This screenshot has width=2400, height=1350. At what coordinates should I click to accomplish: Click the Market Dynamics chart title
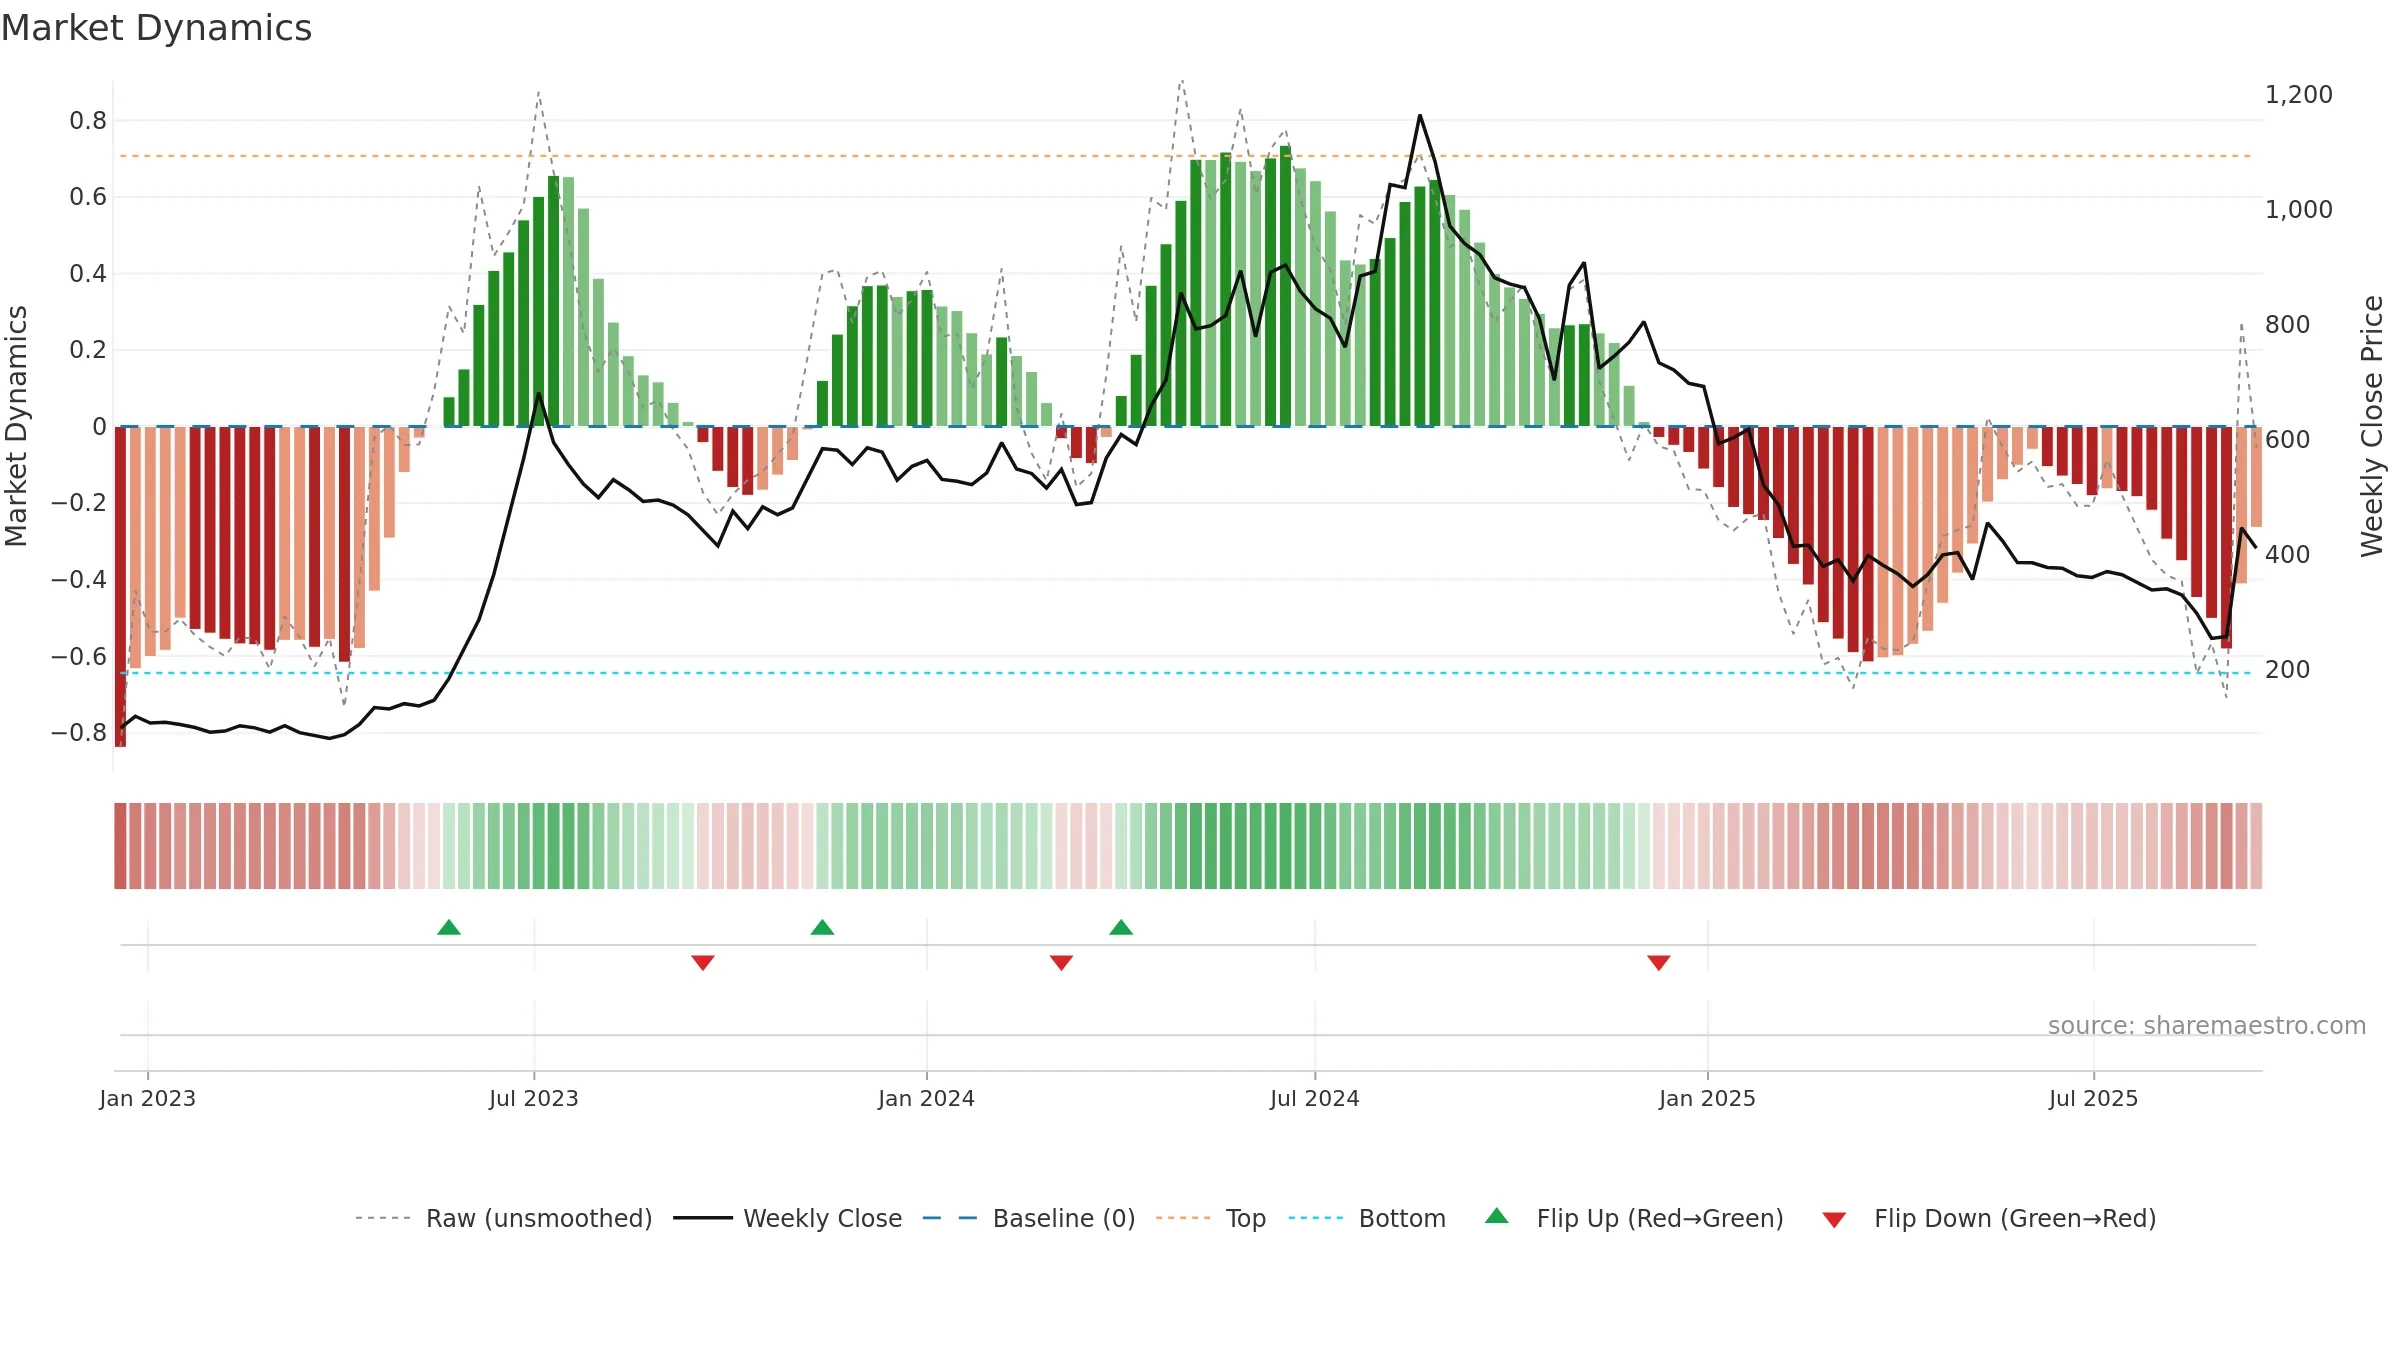[156, 28]
